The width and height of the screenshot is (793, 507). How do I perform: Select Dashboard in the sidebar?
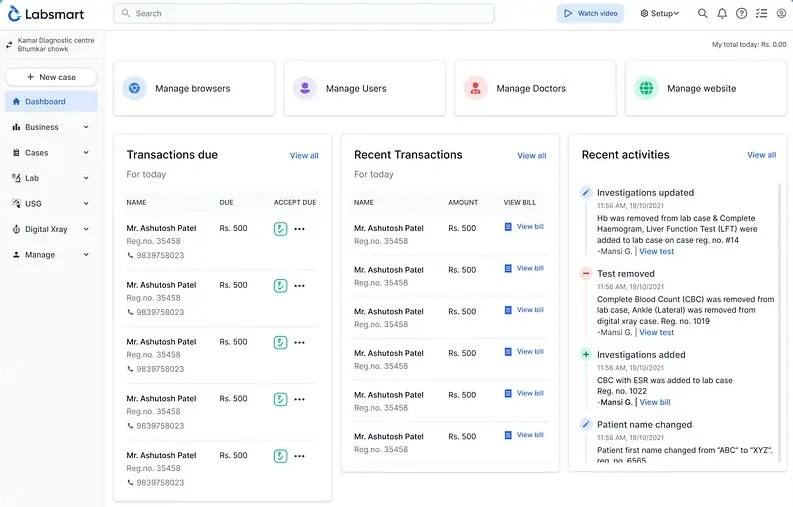pos(51,102)
